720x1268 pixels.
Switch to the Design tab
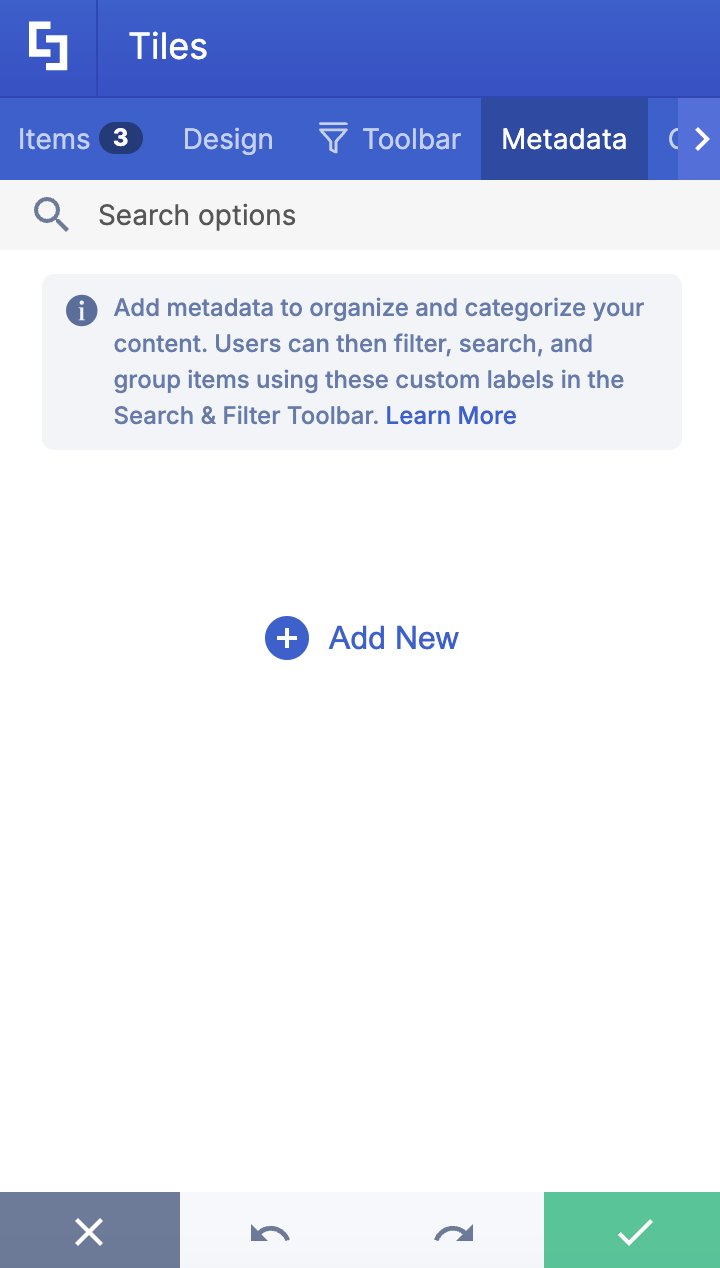pos(227,139)
